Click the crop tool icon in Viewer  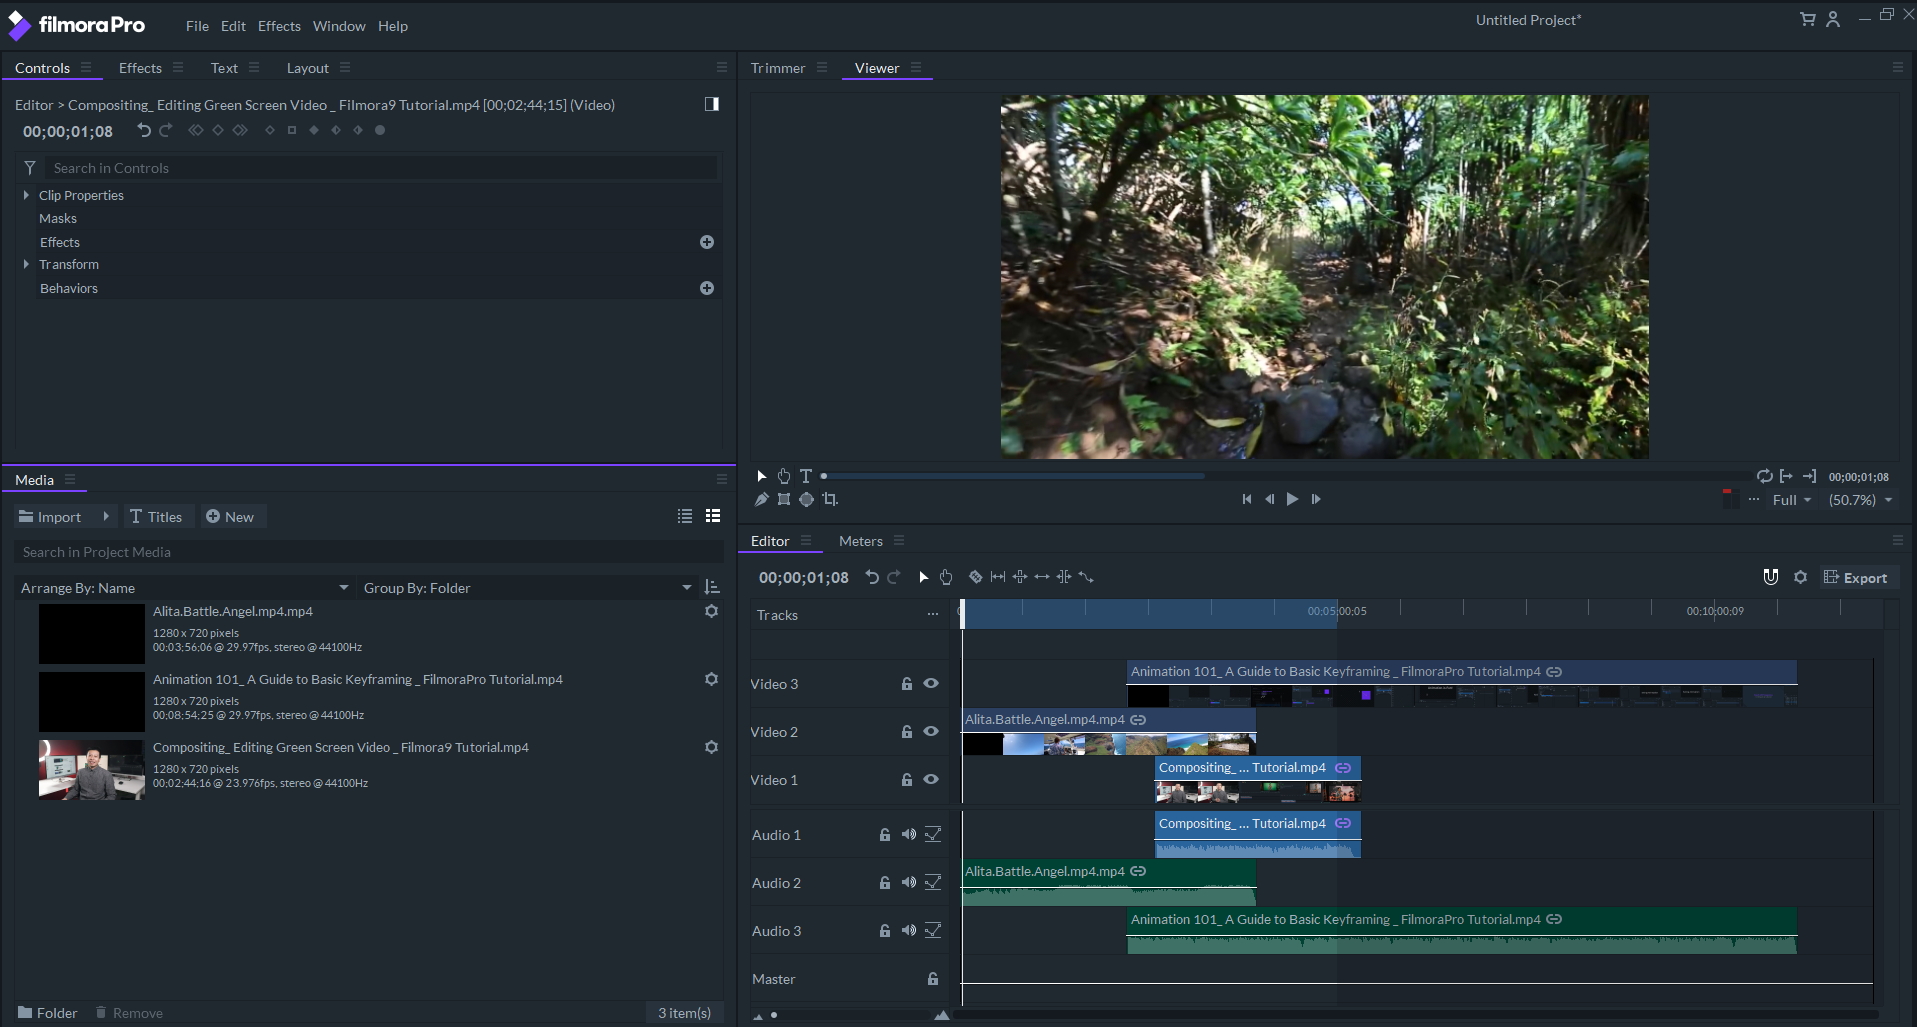829,499
